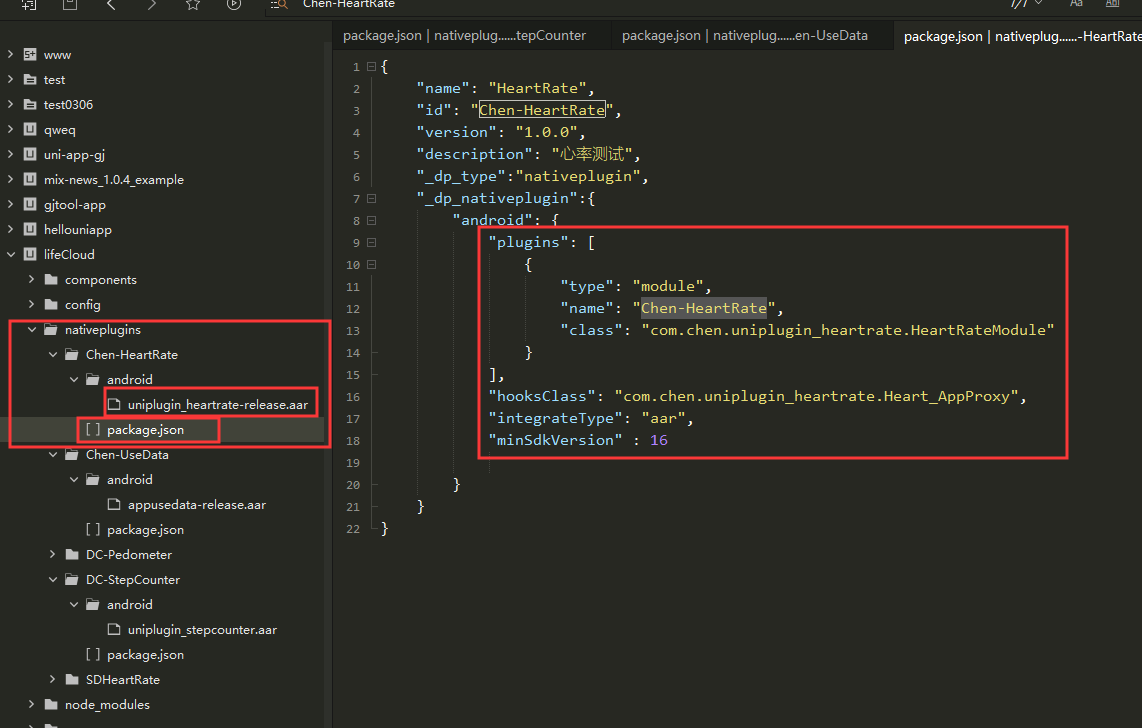
Task: Collapse the nativeplugins folder
Action: tap(31, 330)
